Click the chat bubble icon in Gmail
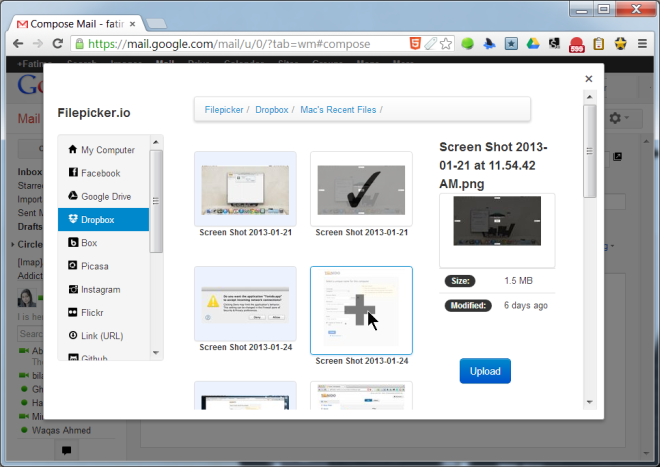 (x=67, y=450)
